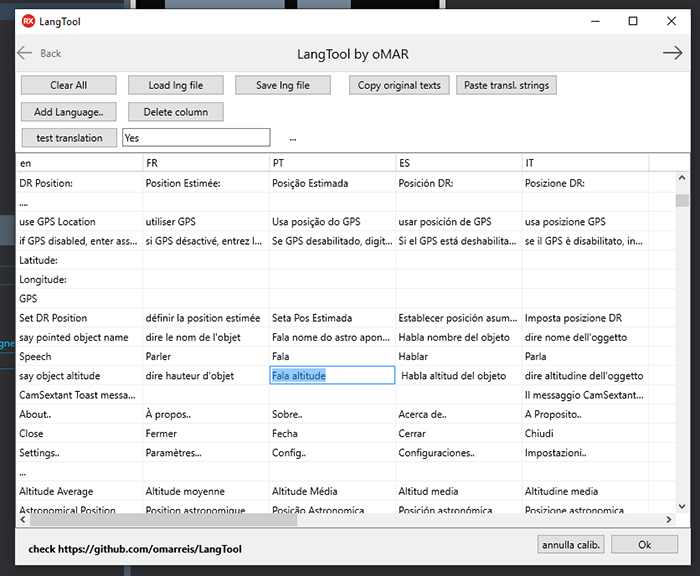Click the horizontal scrollbar left arrow
Image resolution: width=700 pixels, height=576 pixels.
click(23, 519)
